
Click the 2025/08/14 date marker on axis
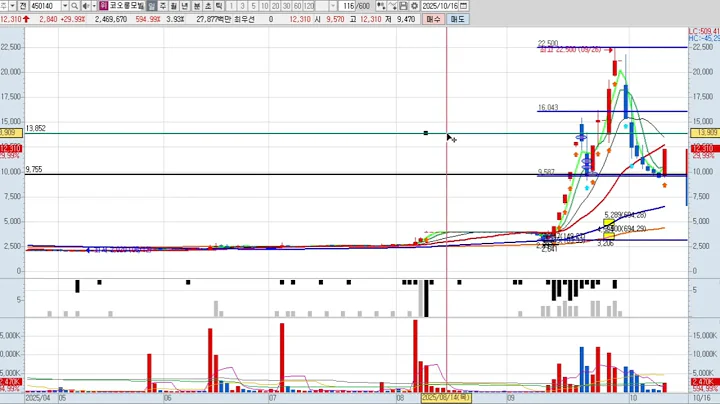446,397
